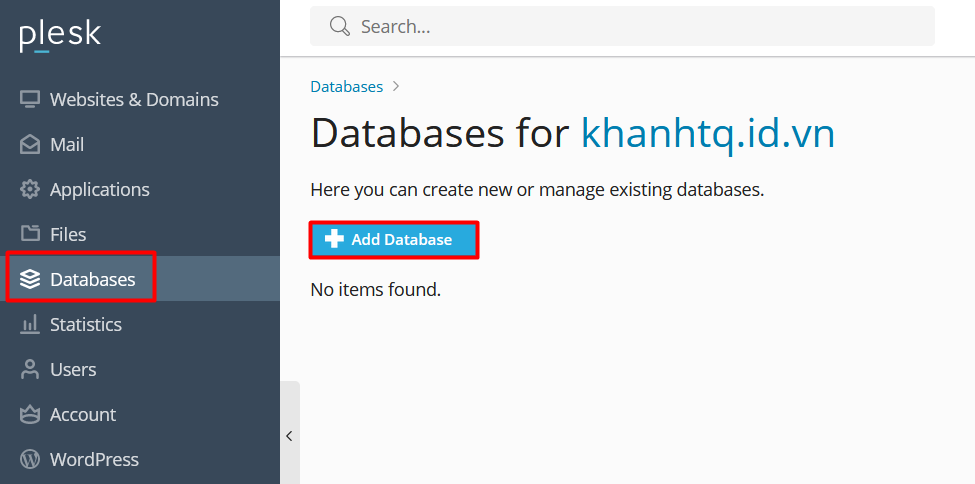Click the plus icon on Add Database
Image resolution: width=975 pixels, height=484 pixels.
coord(335,240)
